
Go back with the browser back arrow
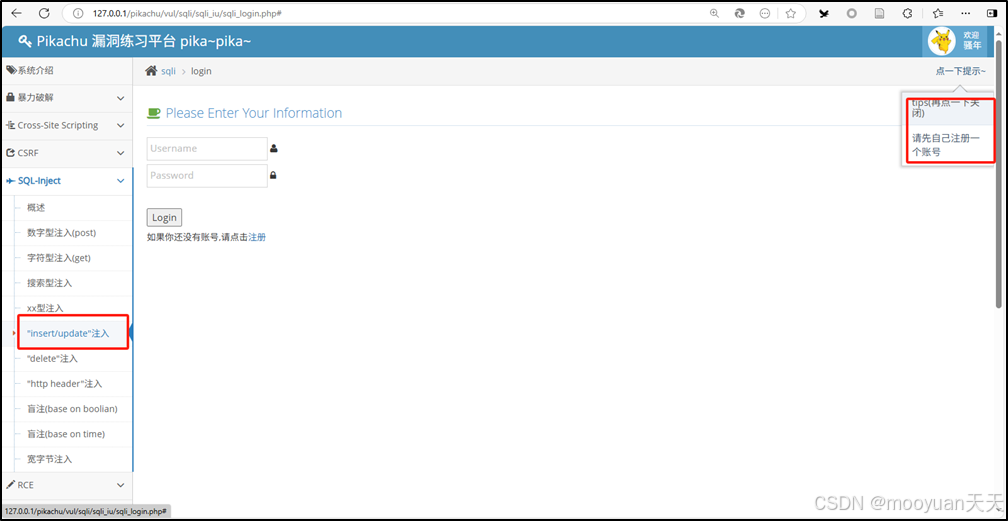coord(17,13)
